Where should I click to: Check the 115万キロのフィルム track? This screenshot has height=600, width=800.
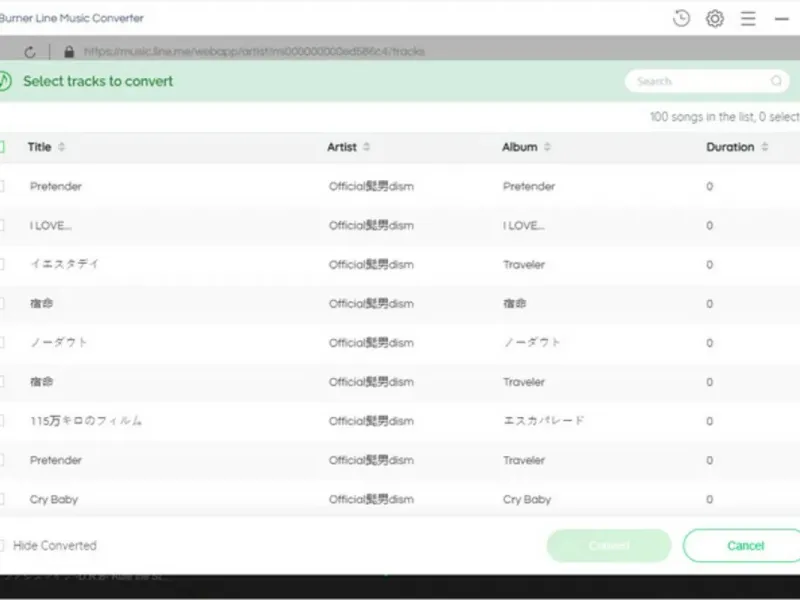(x=2, y=421)
